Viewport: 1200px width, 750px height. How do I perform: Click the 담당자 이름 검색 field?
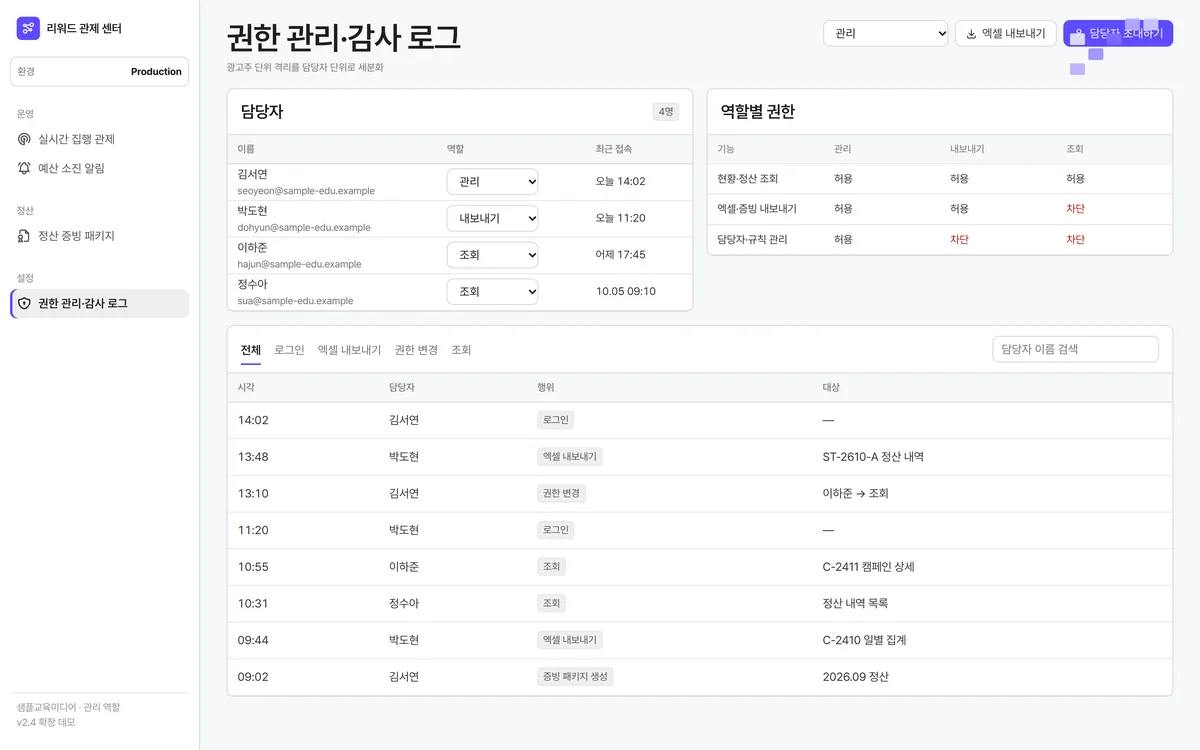click(1075, 349)
